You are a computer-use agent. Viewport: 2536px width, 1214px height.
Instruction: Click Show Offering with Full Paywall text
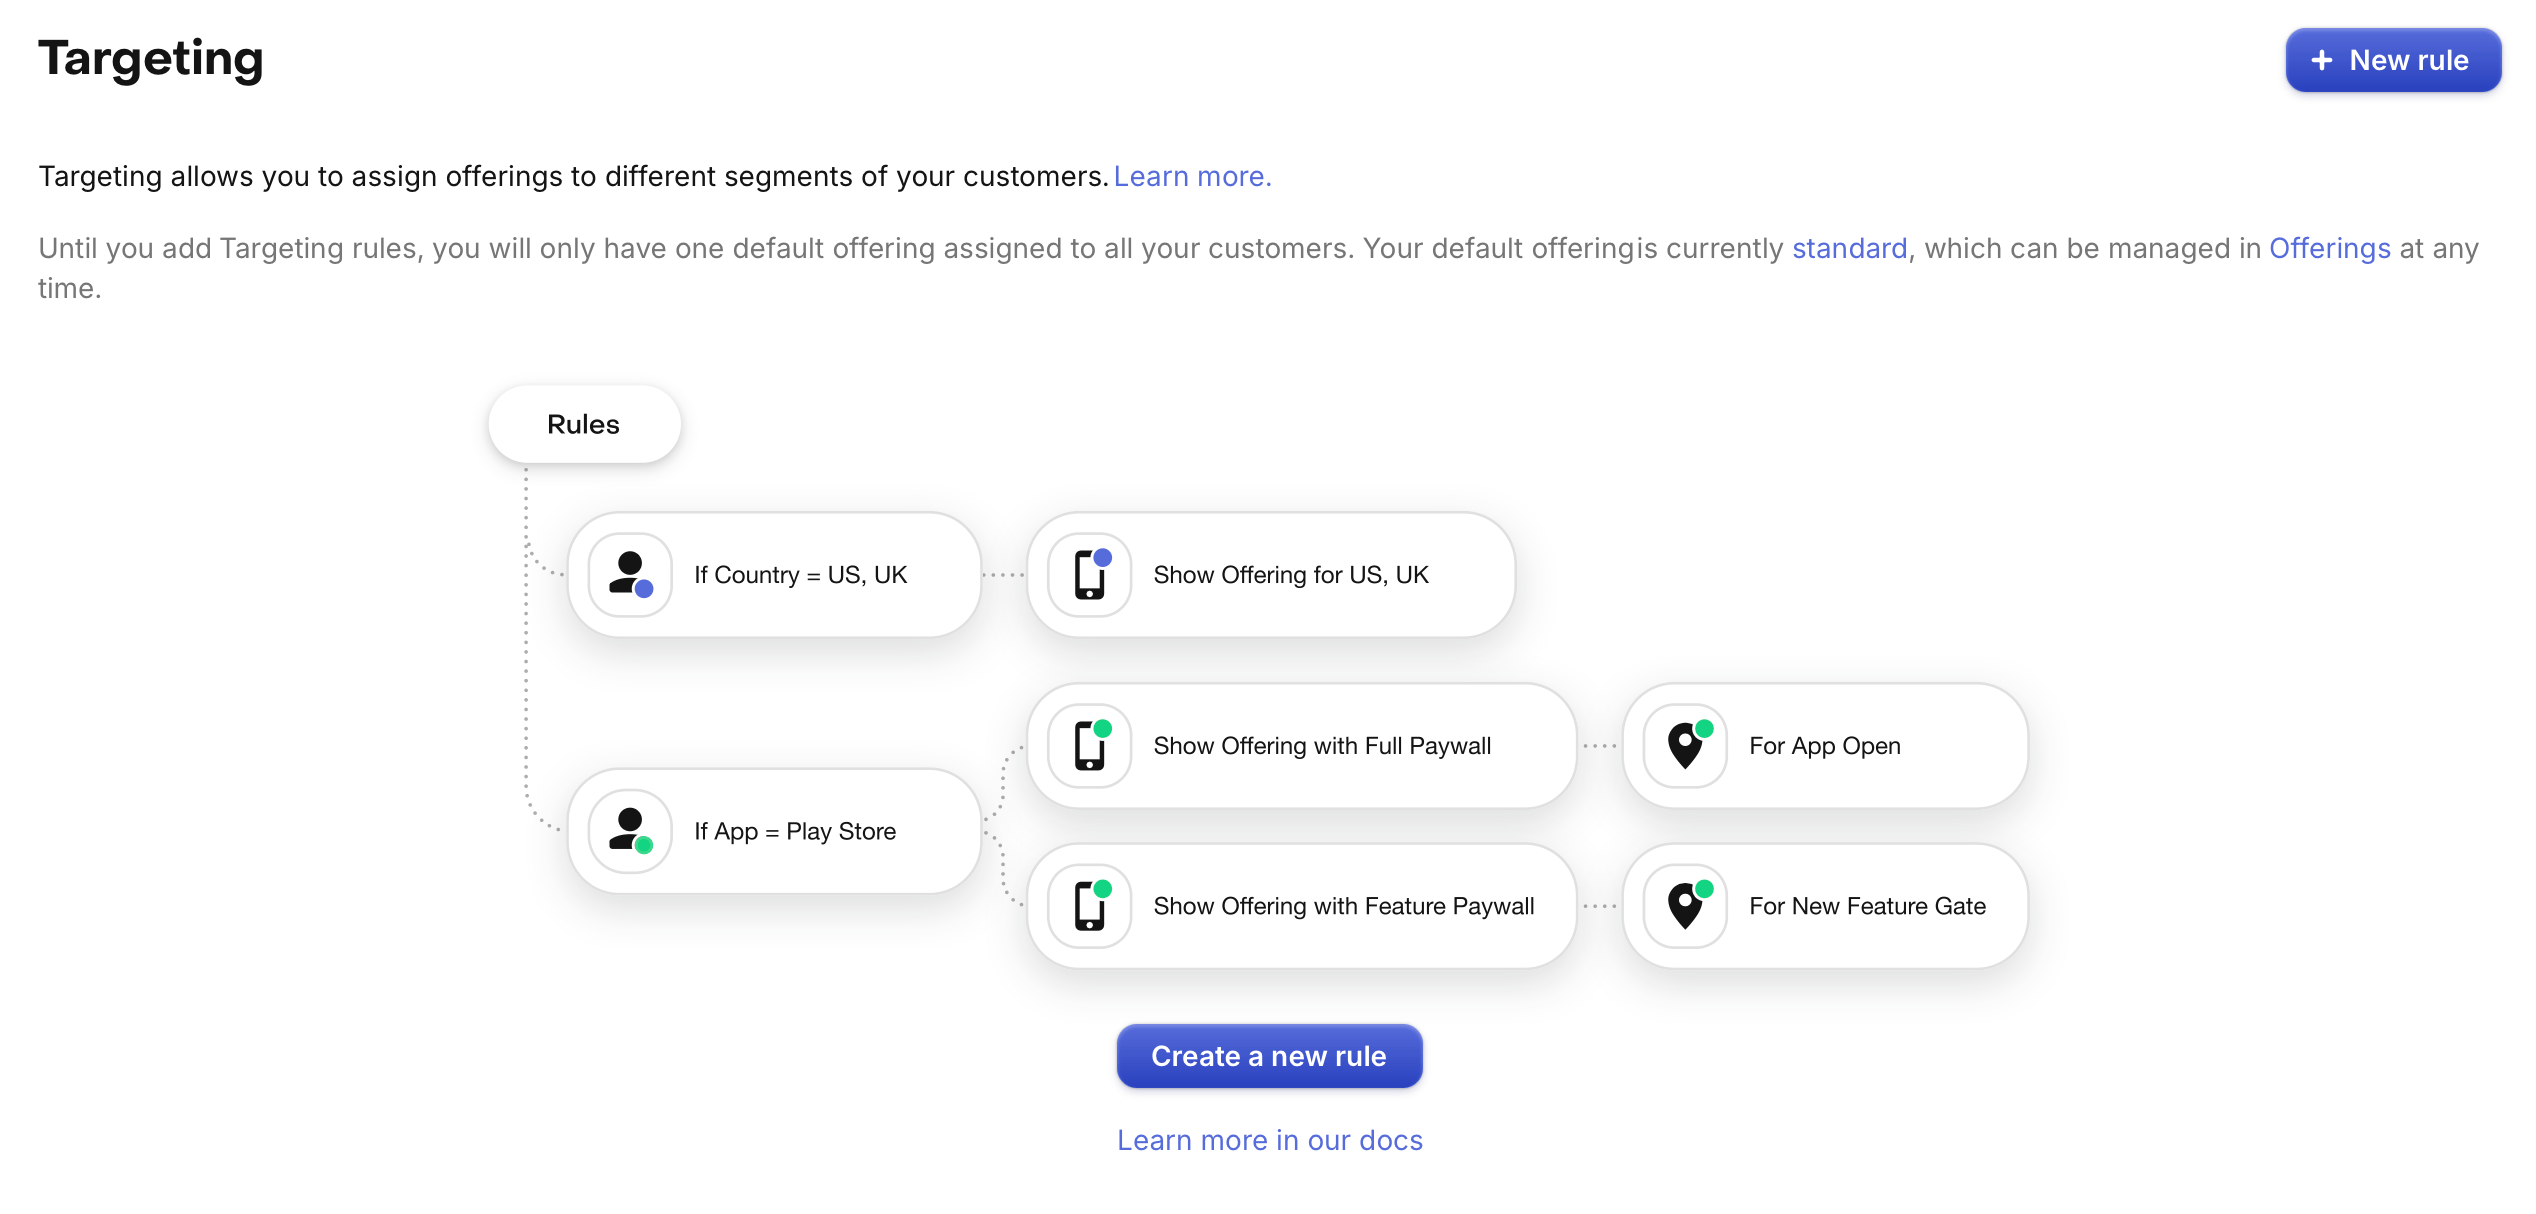[x=1322, y=746]
